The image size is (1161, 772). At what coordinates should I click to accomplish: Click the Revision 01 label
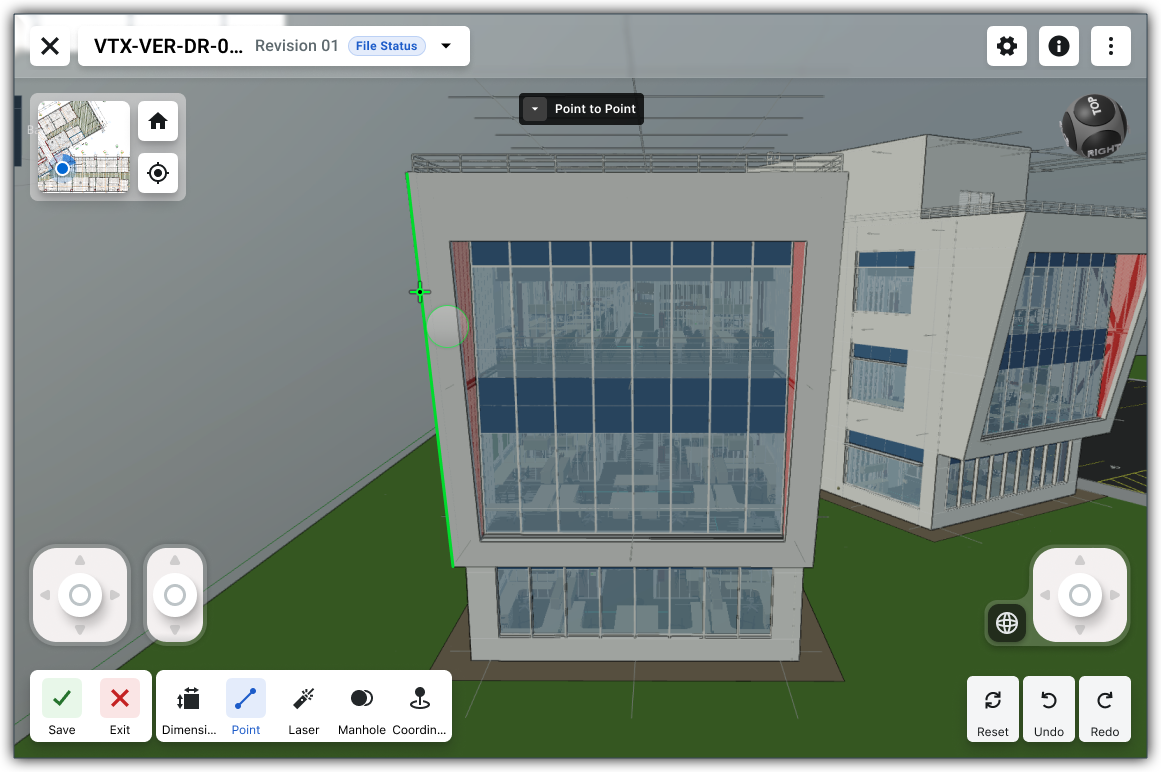[x=296, y=46]
